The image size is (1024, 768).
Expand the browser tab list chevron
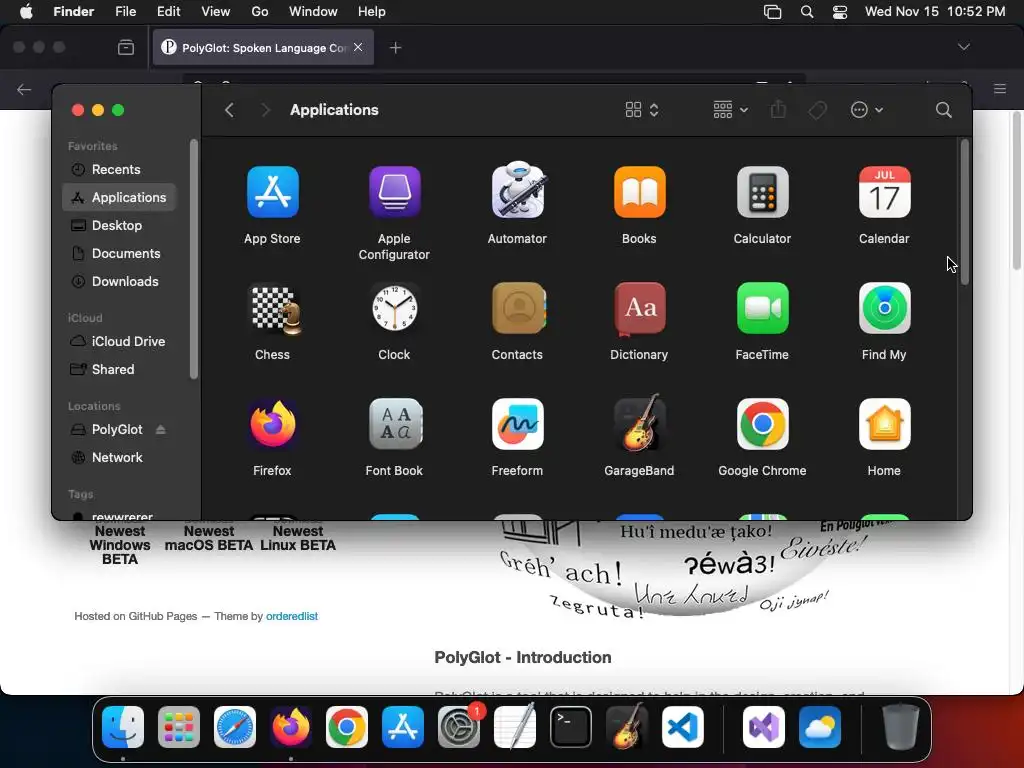[963, 47]
